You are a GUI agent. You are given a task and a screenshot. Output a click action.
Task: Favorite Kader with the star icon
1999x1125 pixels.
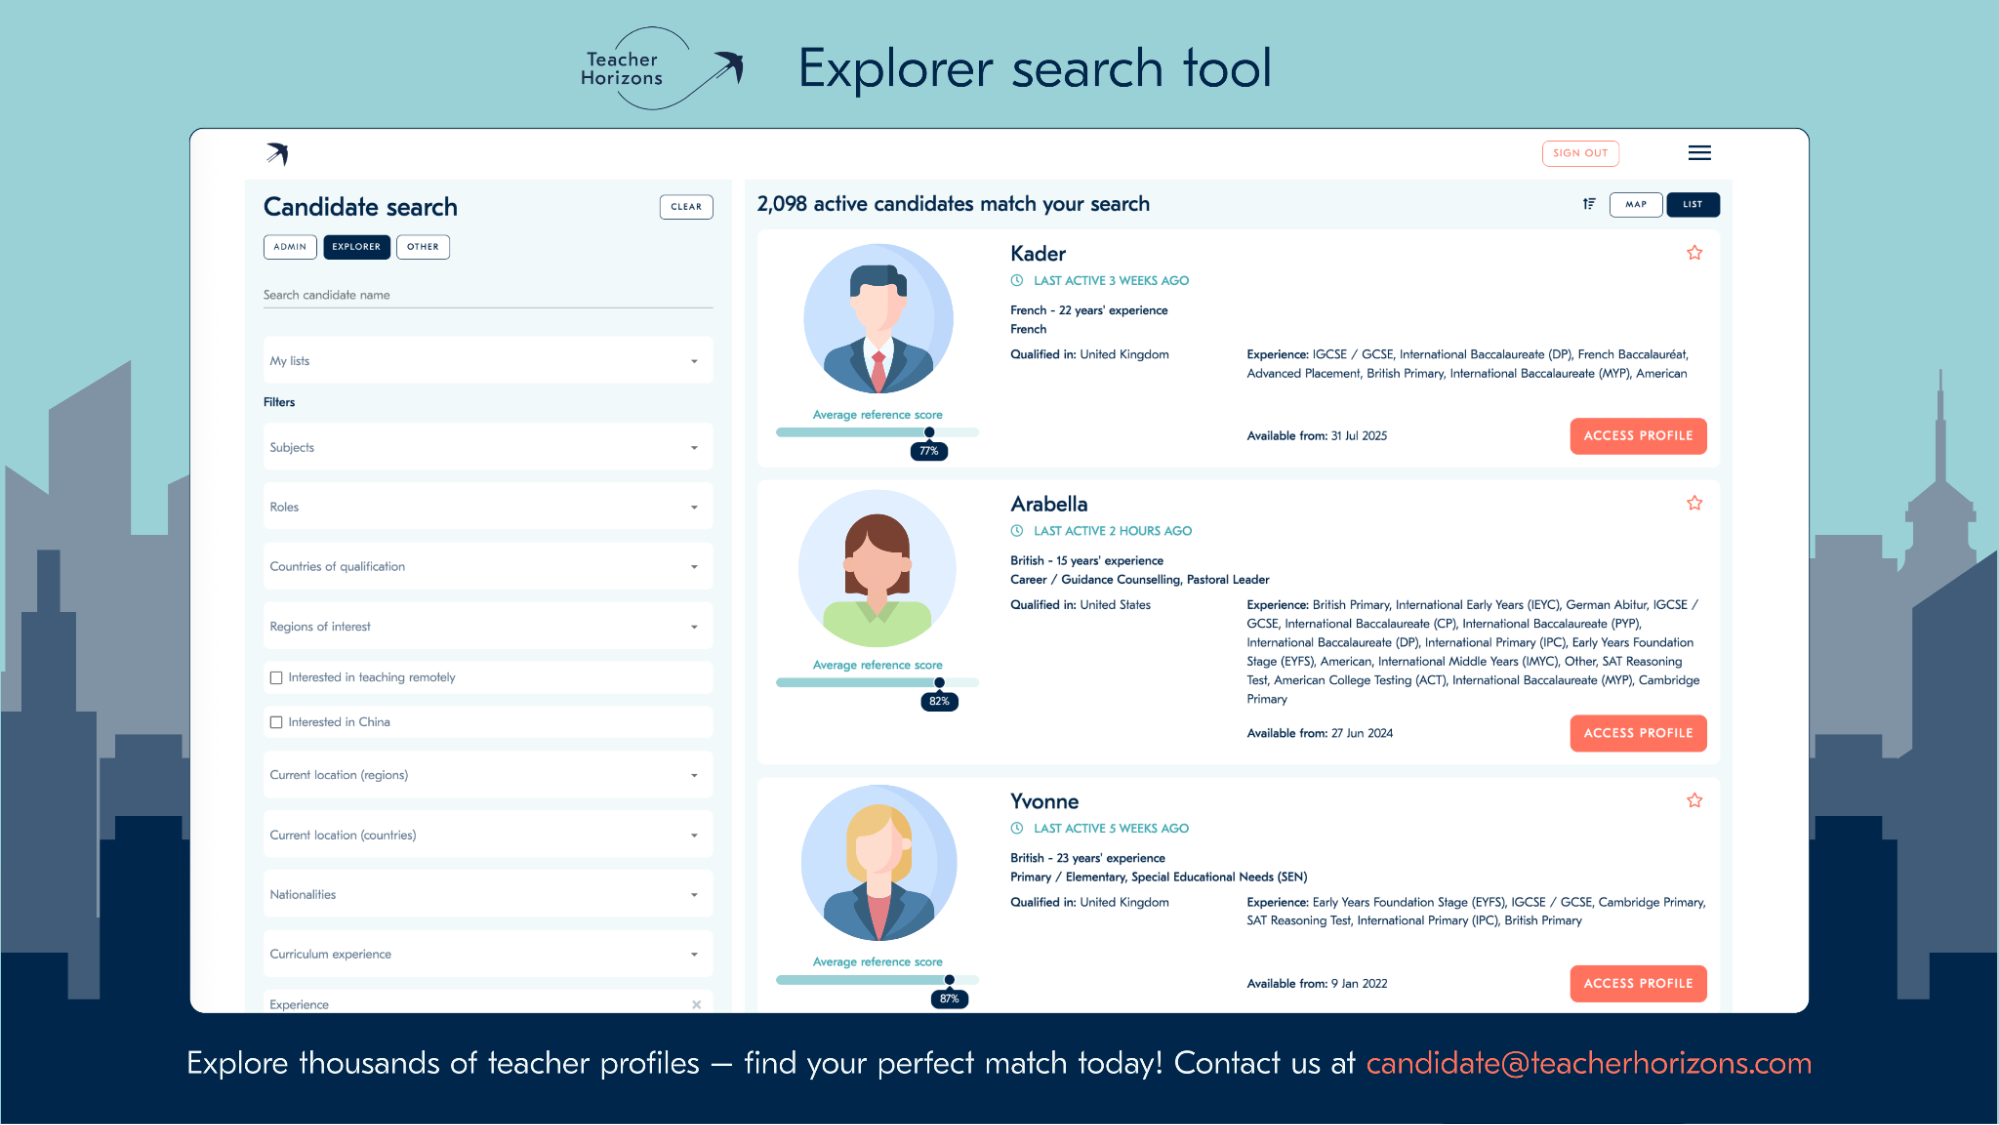tap(1694, 253)
